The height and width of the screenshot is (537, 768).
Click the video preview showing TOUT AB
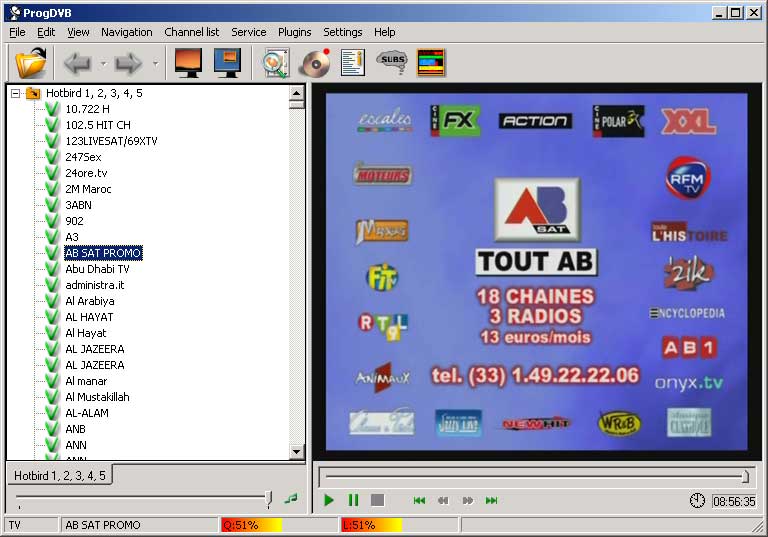536,272
